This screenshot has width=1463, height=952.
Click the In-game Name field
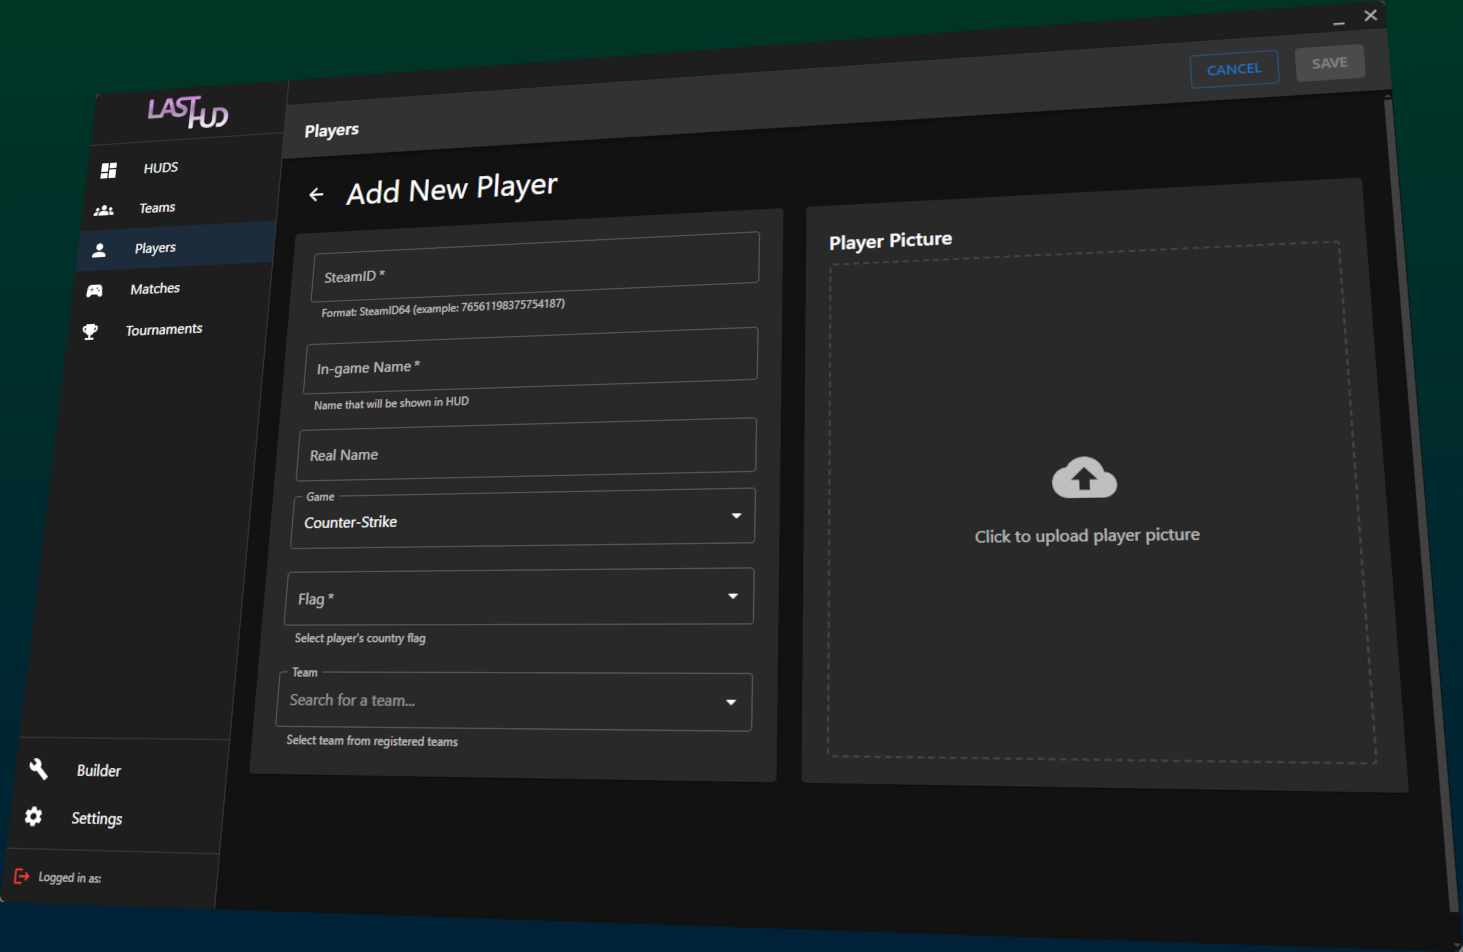[x=531, y=361]
